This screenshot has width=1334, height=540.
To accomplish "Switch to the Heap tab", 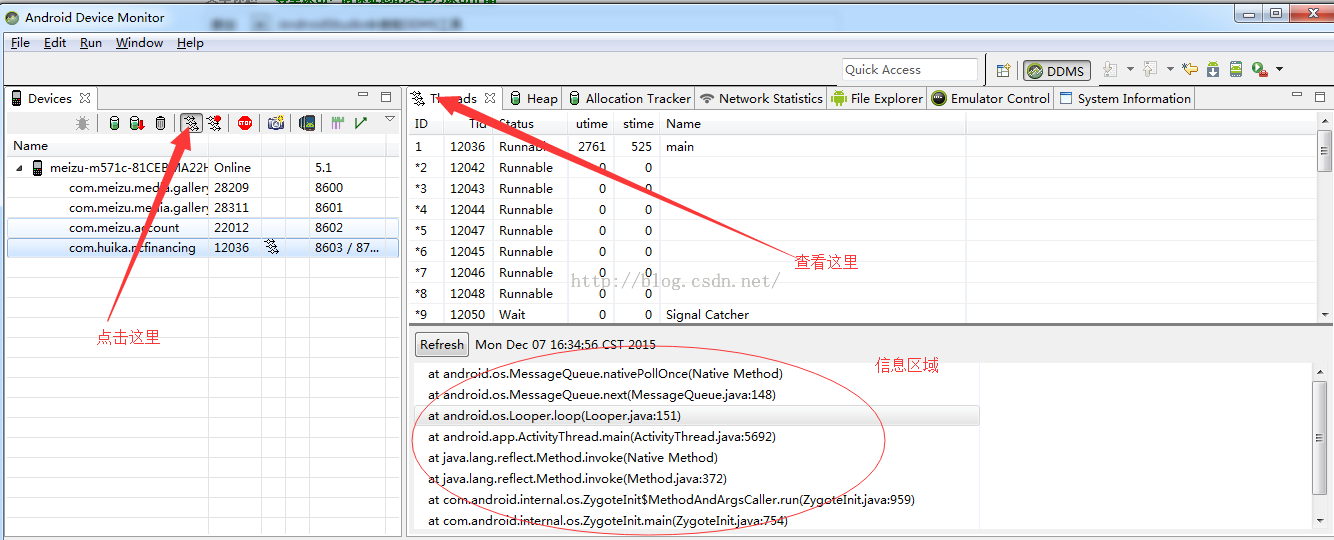I will pos(533,98).
